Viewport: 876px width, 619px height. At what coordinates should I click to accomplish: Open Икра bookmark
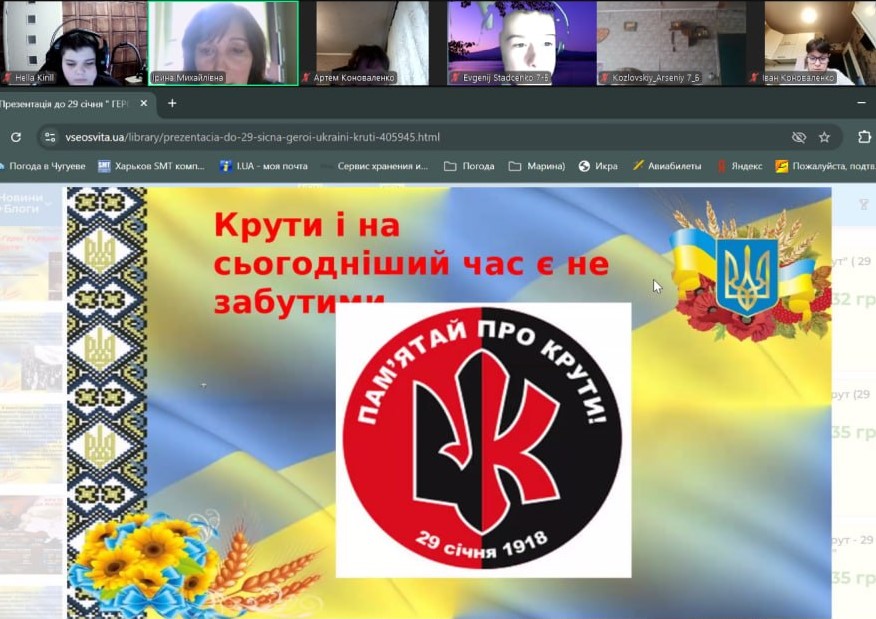click(x=598, y=166)
